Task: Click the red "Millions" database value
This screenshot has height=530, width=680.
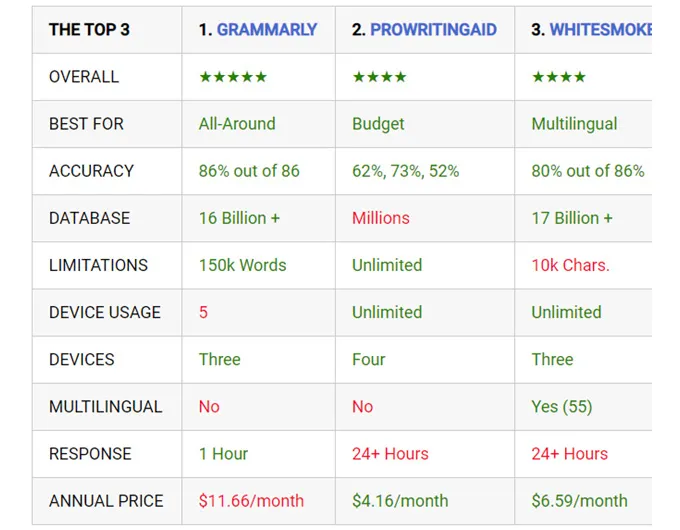Action: pyautogui.click(x=381, y=218)
